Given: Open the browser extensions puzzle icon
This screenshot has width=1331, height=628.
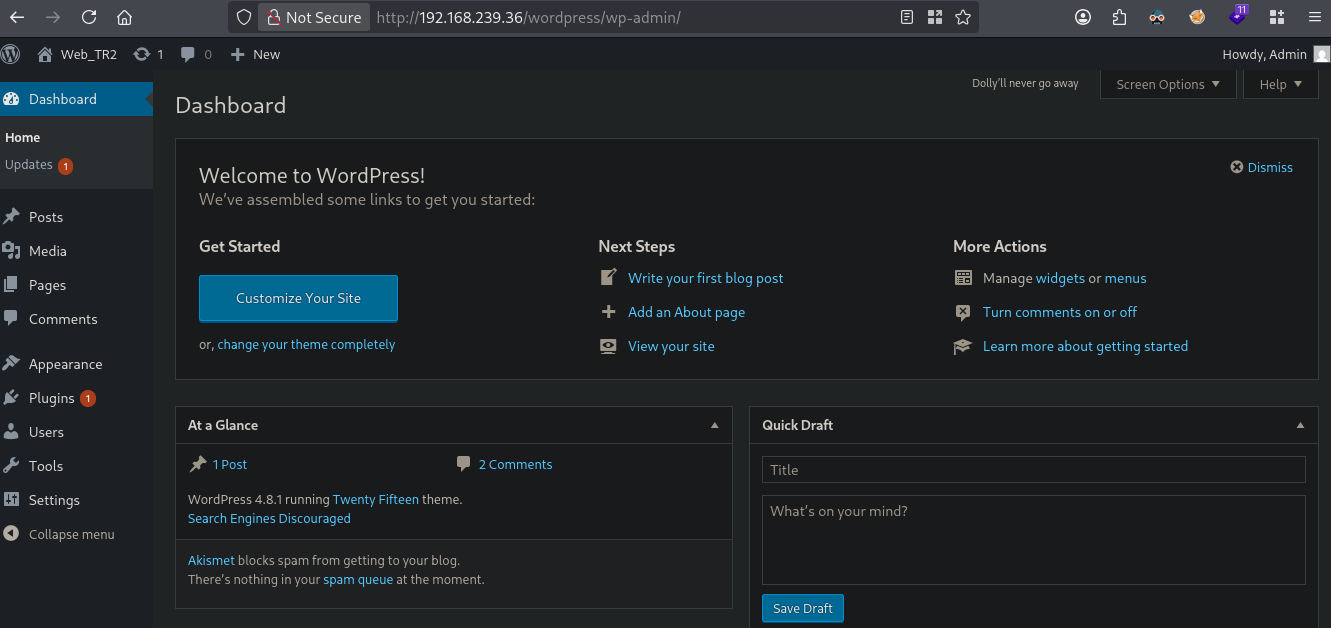Looking at the screenshot, I should (1119, 17).
